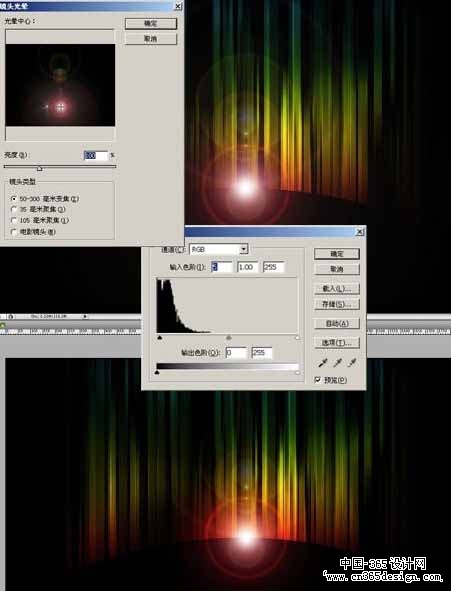
Task: Select the black point eyedropper in Levels
Action: point(323,363)
